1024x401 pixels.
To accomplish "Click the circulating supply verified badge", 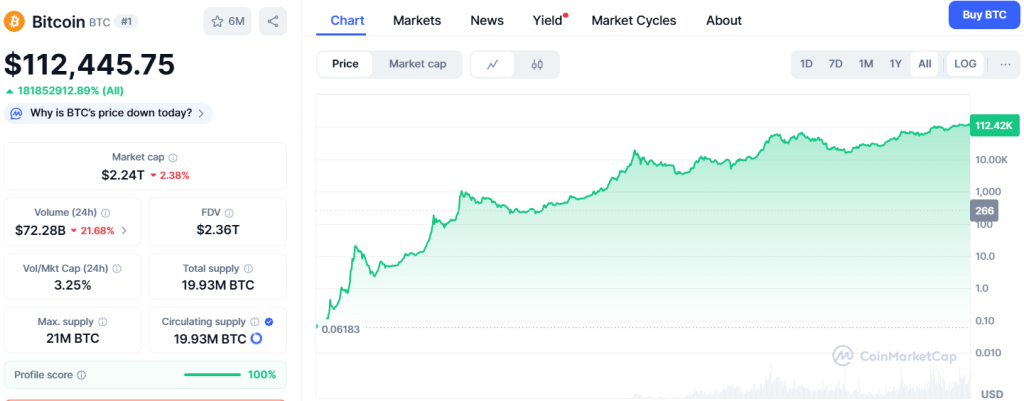I will (267, 322).
